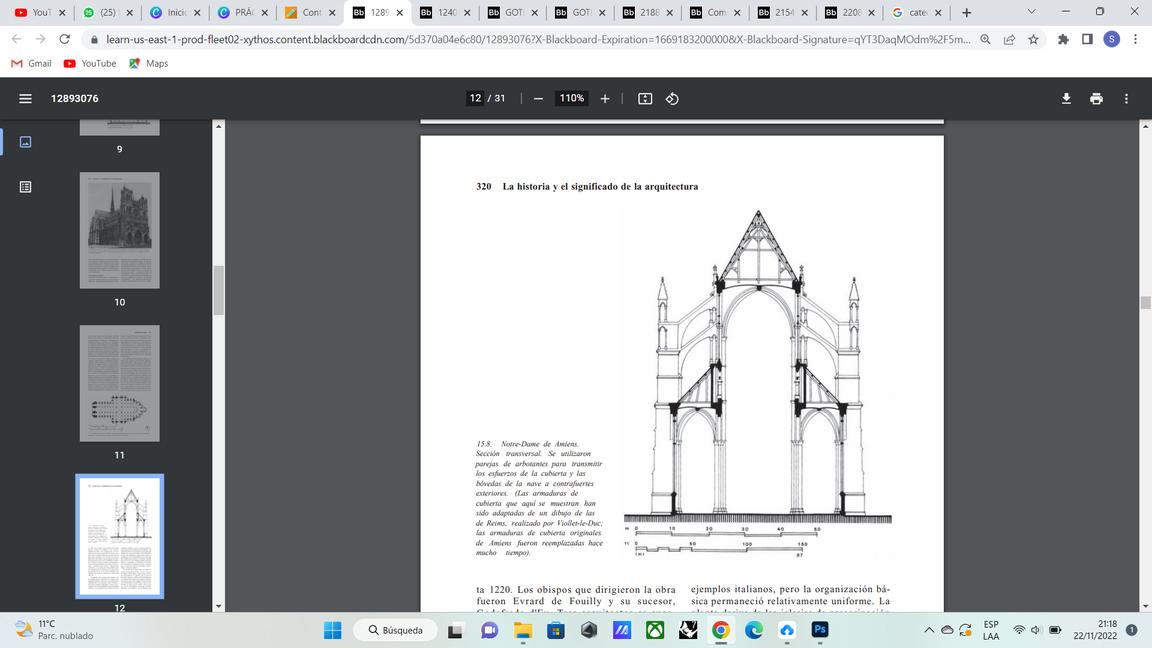Open the Gmail bookmark
The height and width of the screenshot is (648, 1152).
point(31,63)
